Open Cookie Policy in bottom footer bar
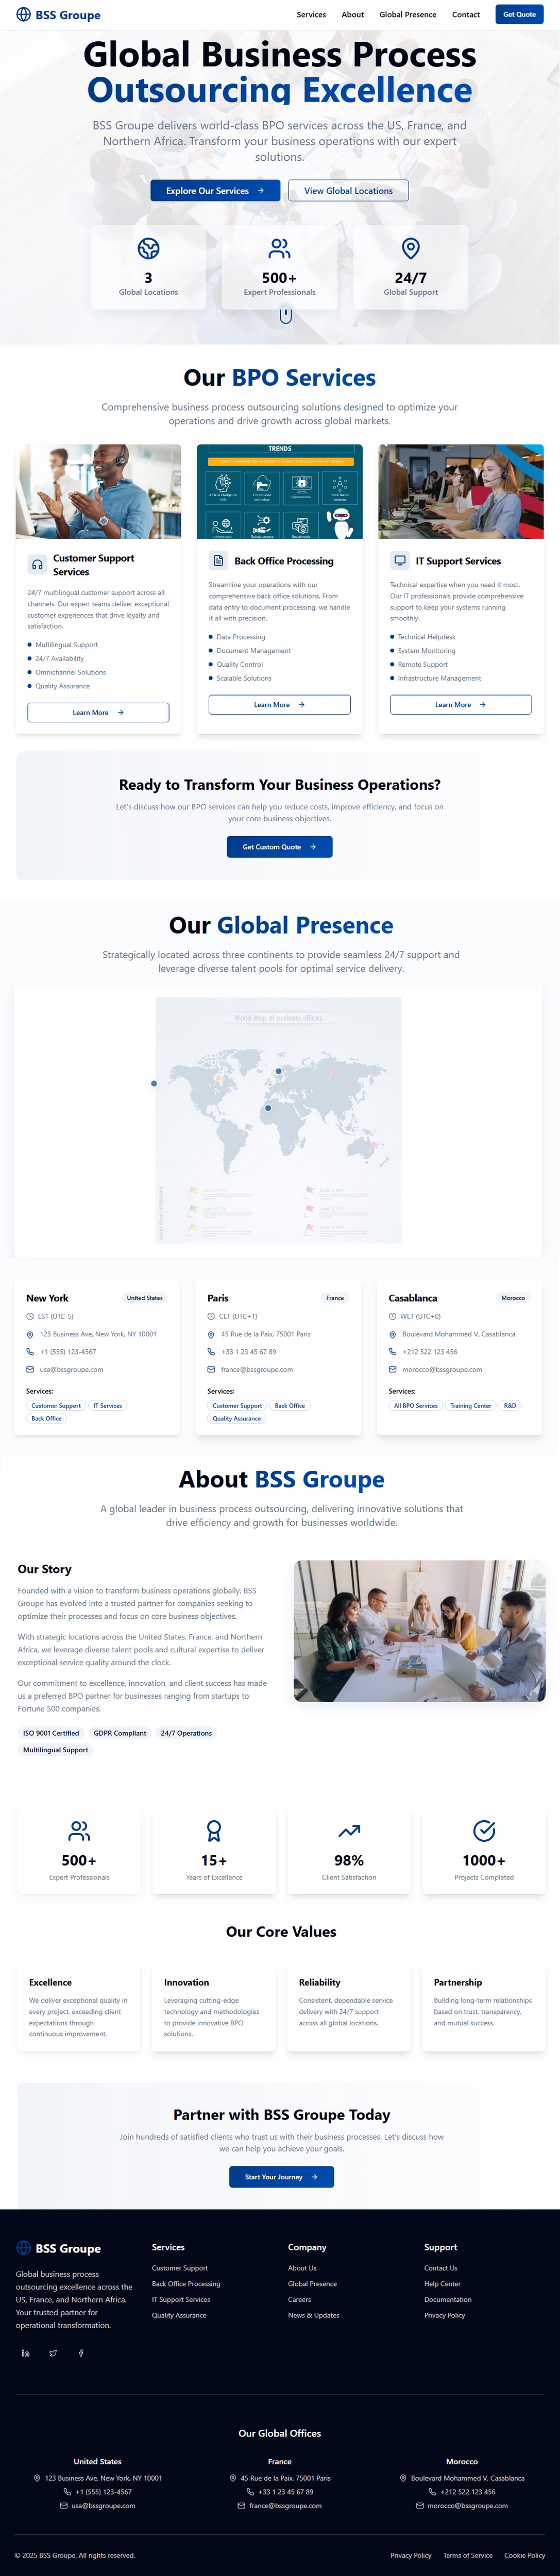This screenshot has height=2576, width=560. (x=524, y=2555)
